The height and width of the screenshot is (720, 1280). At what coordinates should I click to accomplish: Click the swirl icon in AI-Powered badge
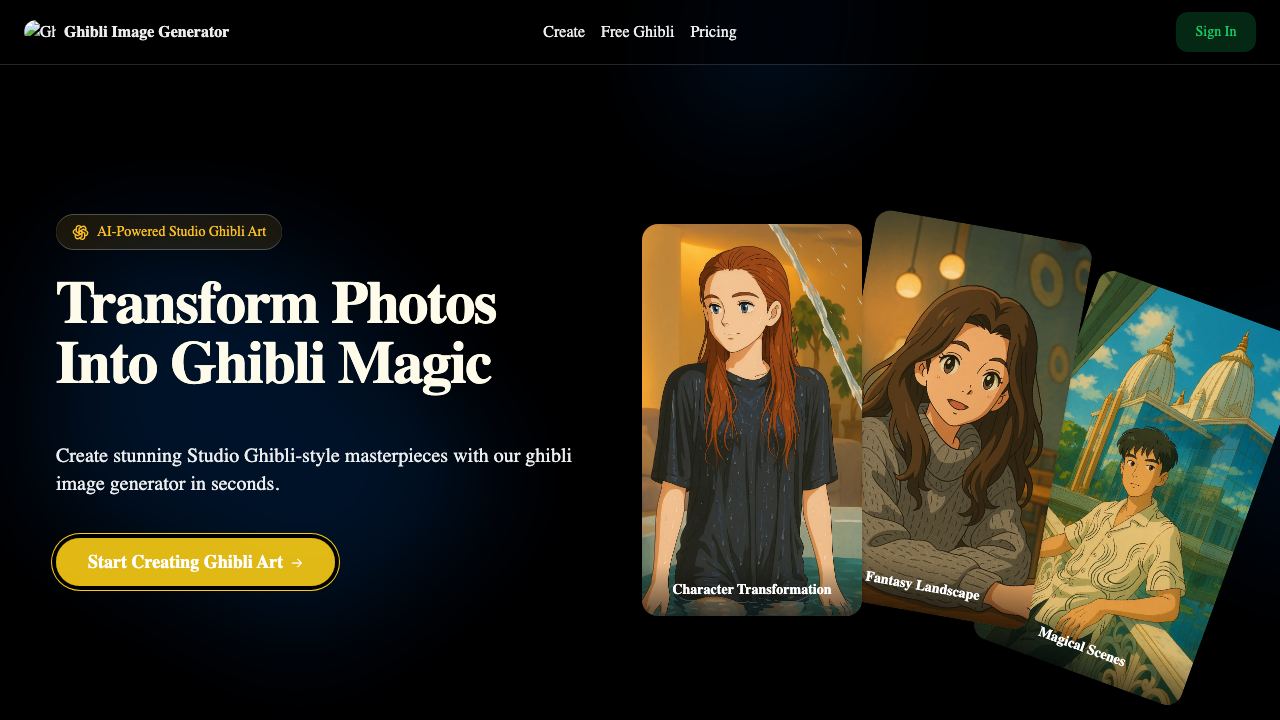(81, 232)
